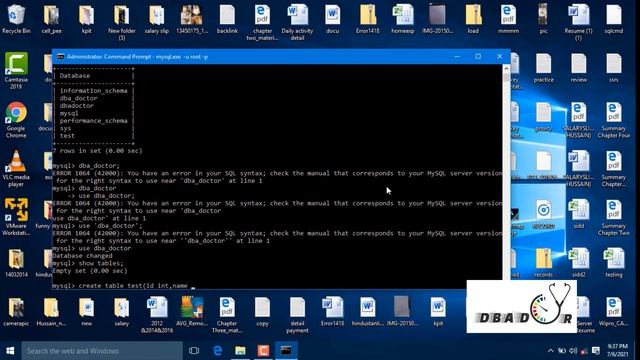Open the cell_pee folder on desktop
This screenshot has height=360, width=640.
tap(51, 18)
